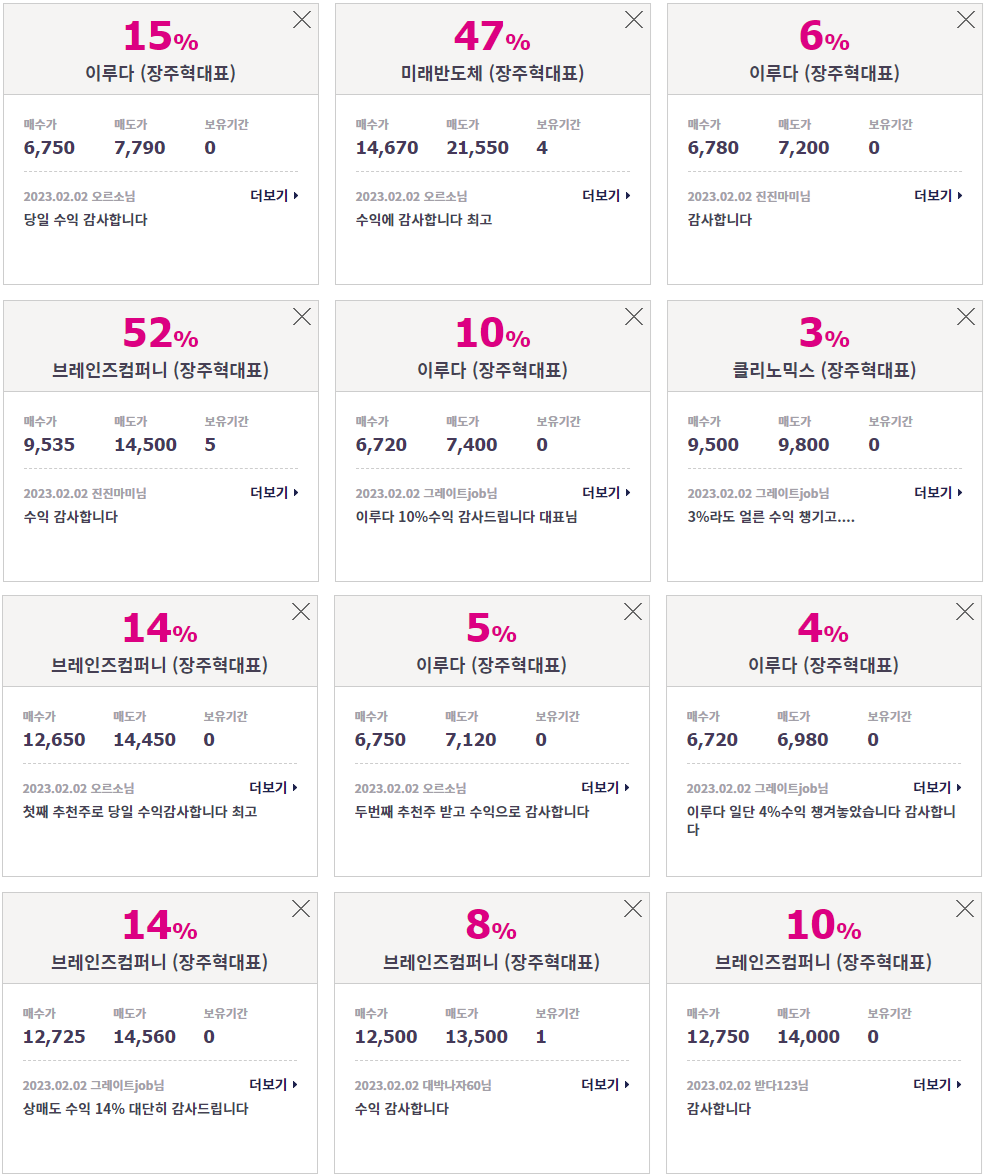This screenshot has width=986, height=1175.
Task: Close the 8% 브레인즈컴퍼니 card
Action: (633, 909)
